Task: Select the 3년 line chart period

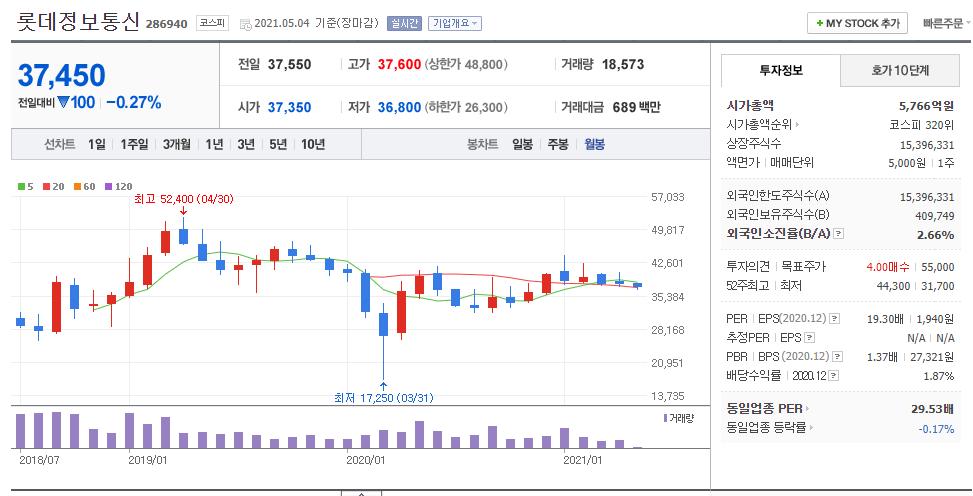Action: point(246,144)
